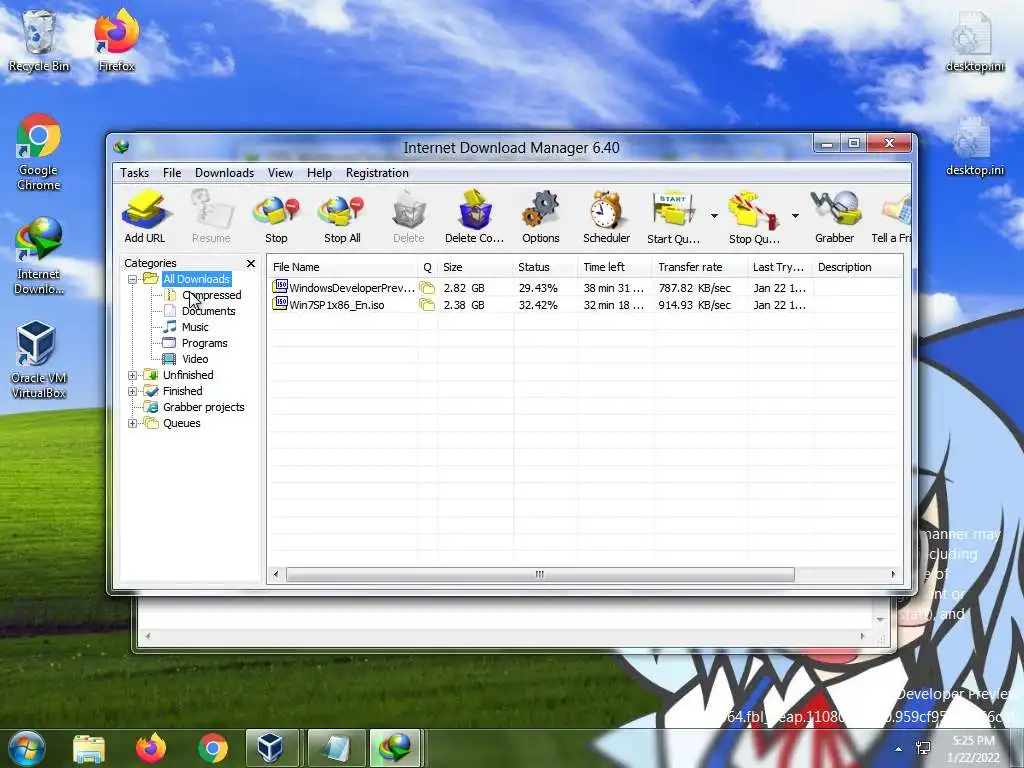
Task: Sort by the Transfer rate column header
Action: (x=700, y=267)
